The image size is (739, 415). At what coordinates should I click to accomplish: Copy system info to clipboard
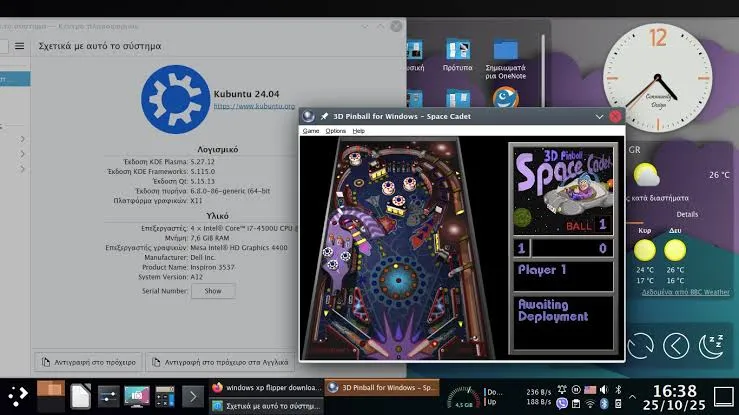click(89, 362)
